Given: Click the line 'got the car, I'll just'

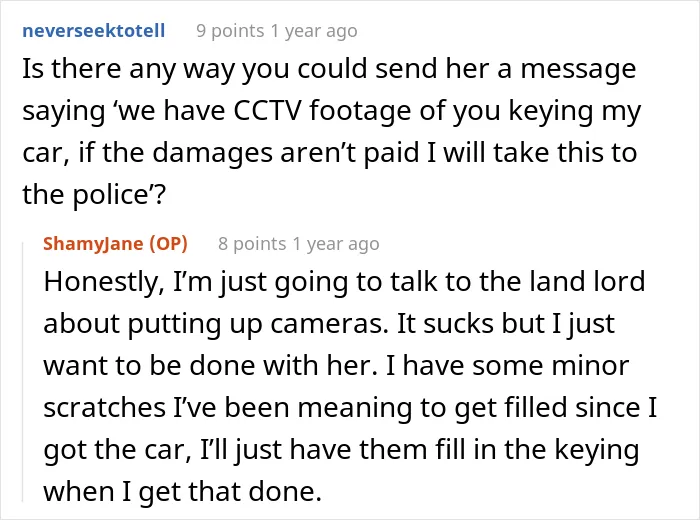Looking at the screenshot, I should pyautogui.click(x=341, y=450).
